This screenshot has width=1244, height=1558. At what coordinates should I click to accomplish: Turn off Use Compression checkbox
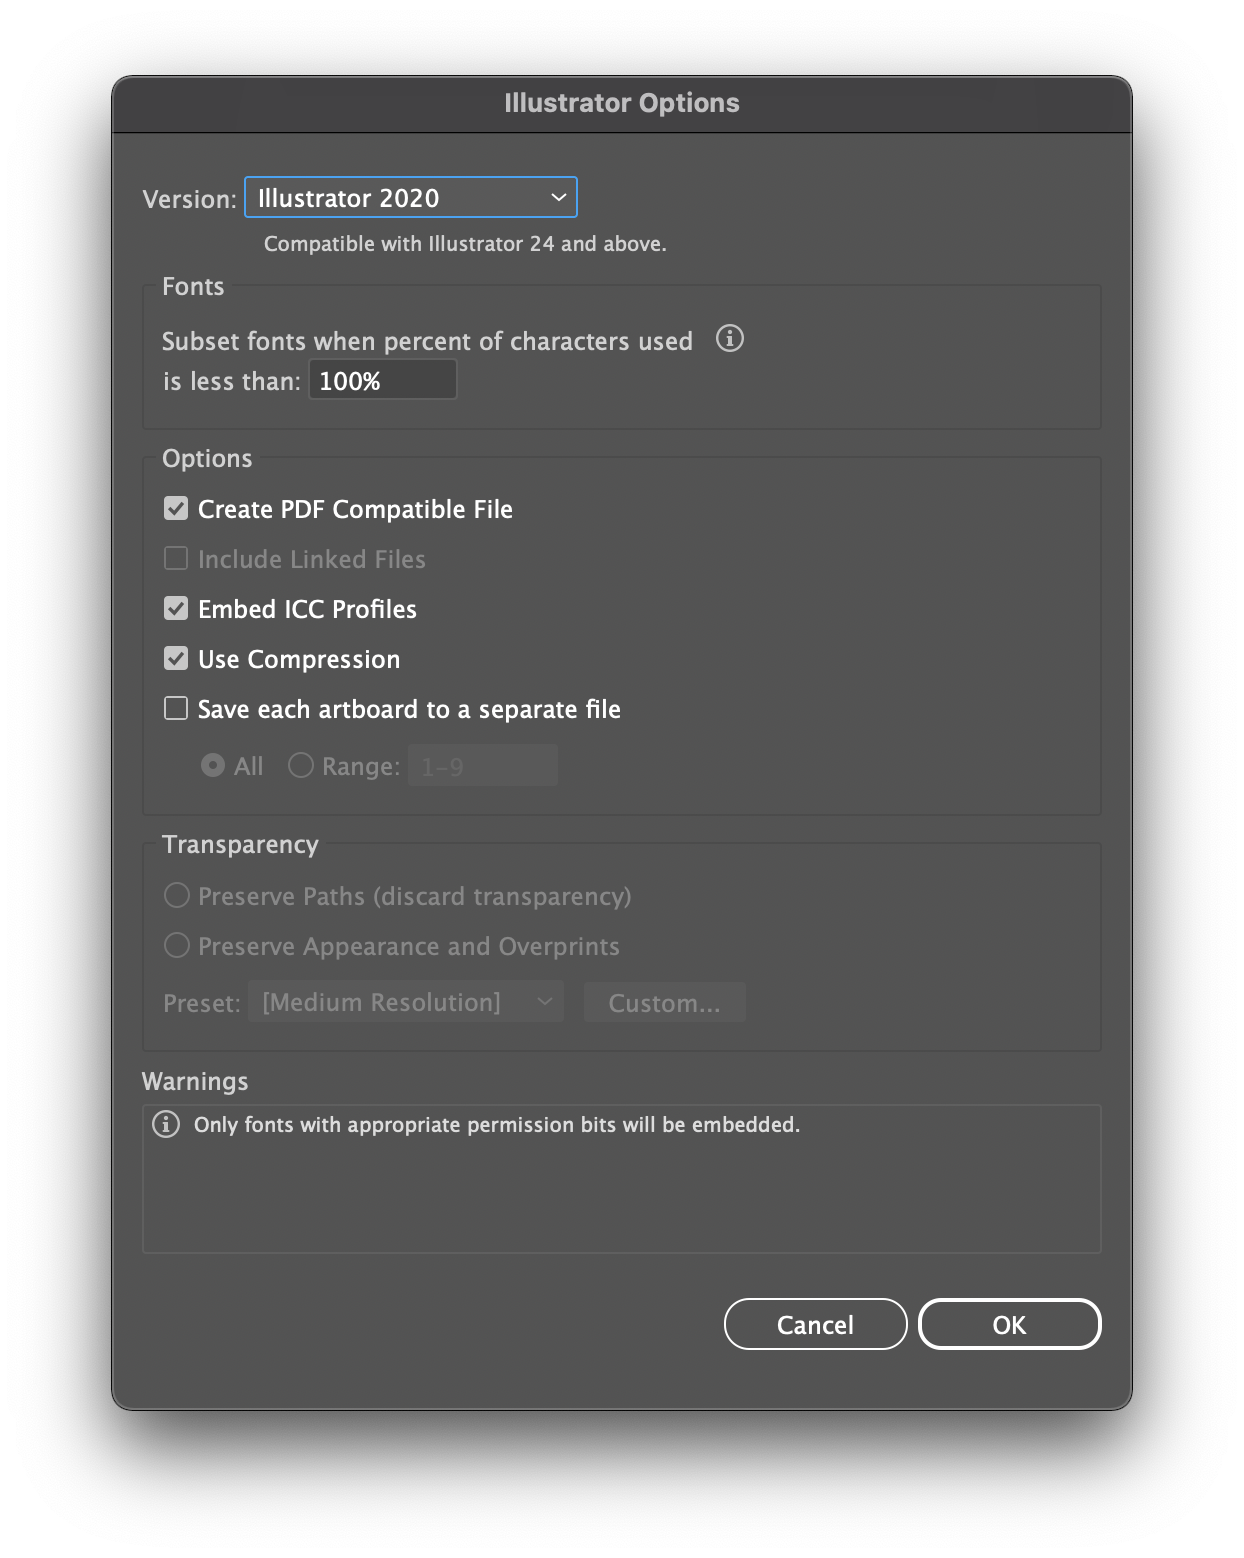tap(176, 659)
